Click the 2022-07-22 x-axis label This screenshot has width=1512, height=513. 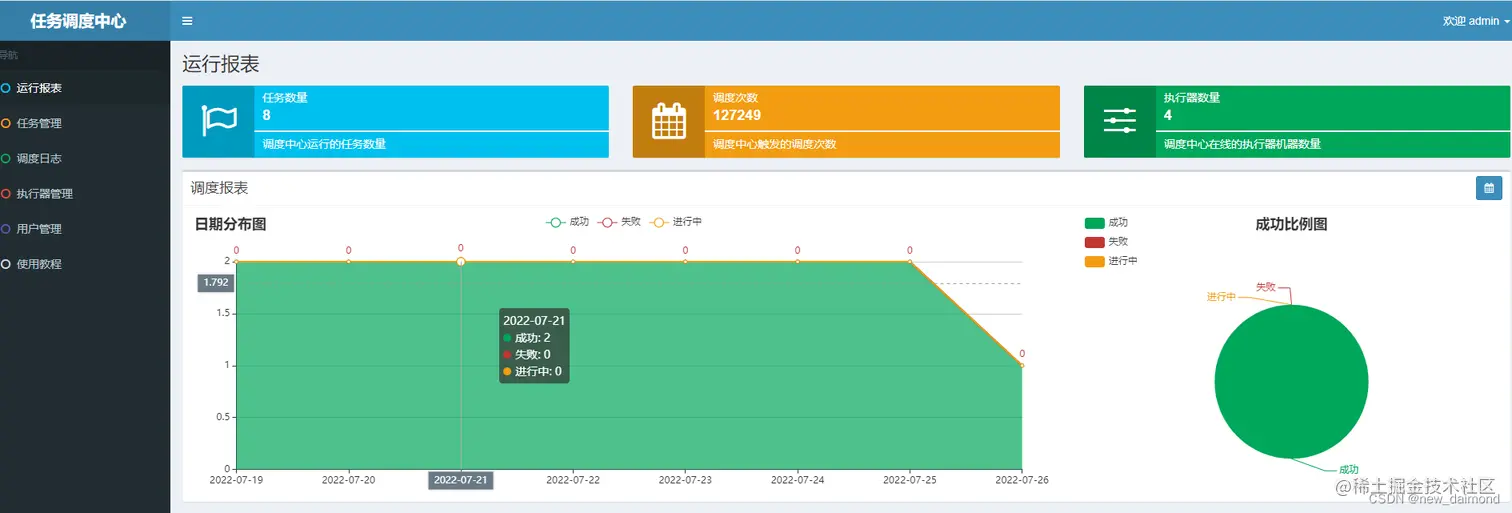click(573, 480)
